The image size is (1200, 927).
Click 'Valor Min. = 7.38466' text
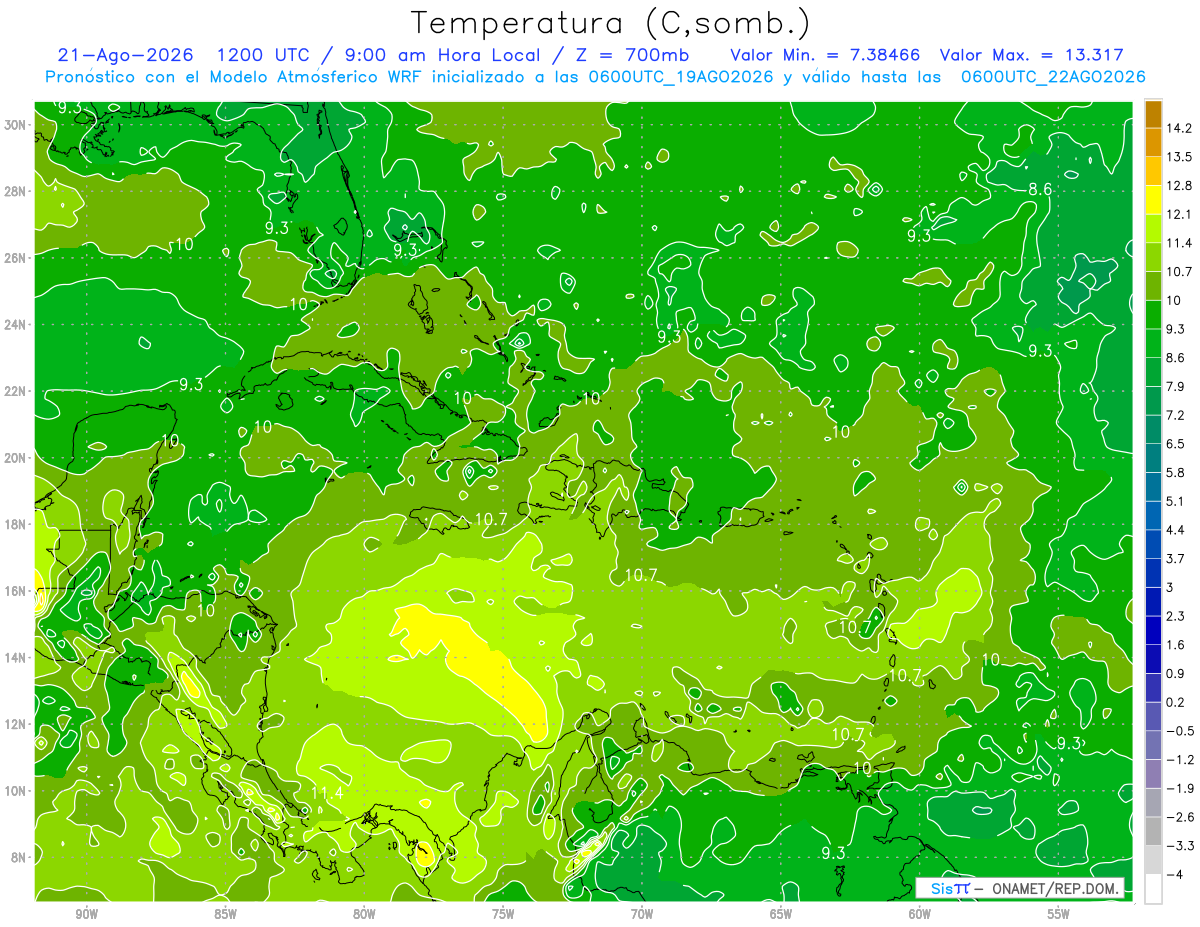coord(825,55)
